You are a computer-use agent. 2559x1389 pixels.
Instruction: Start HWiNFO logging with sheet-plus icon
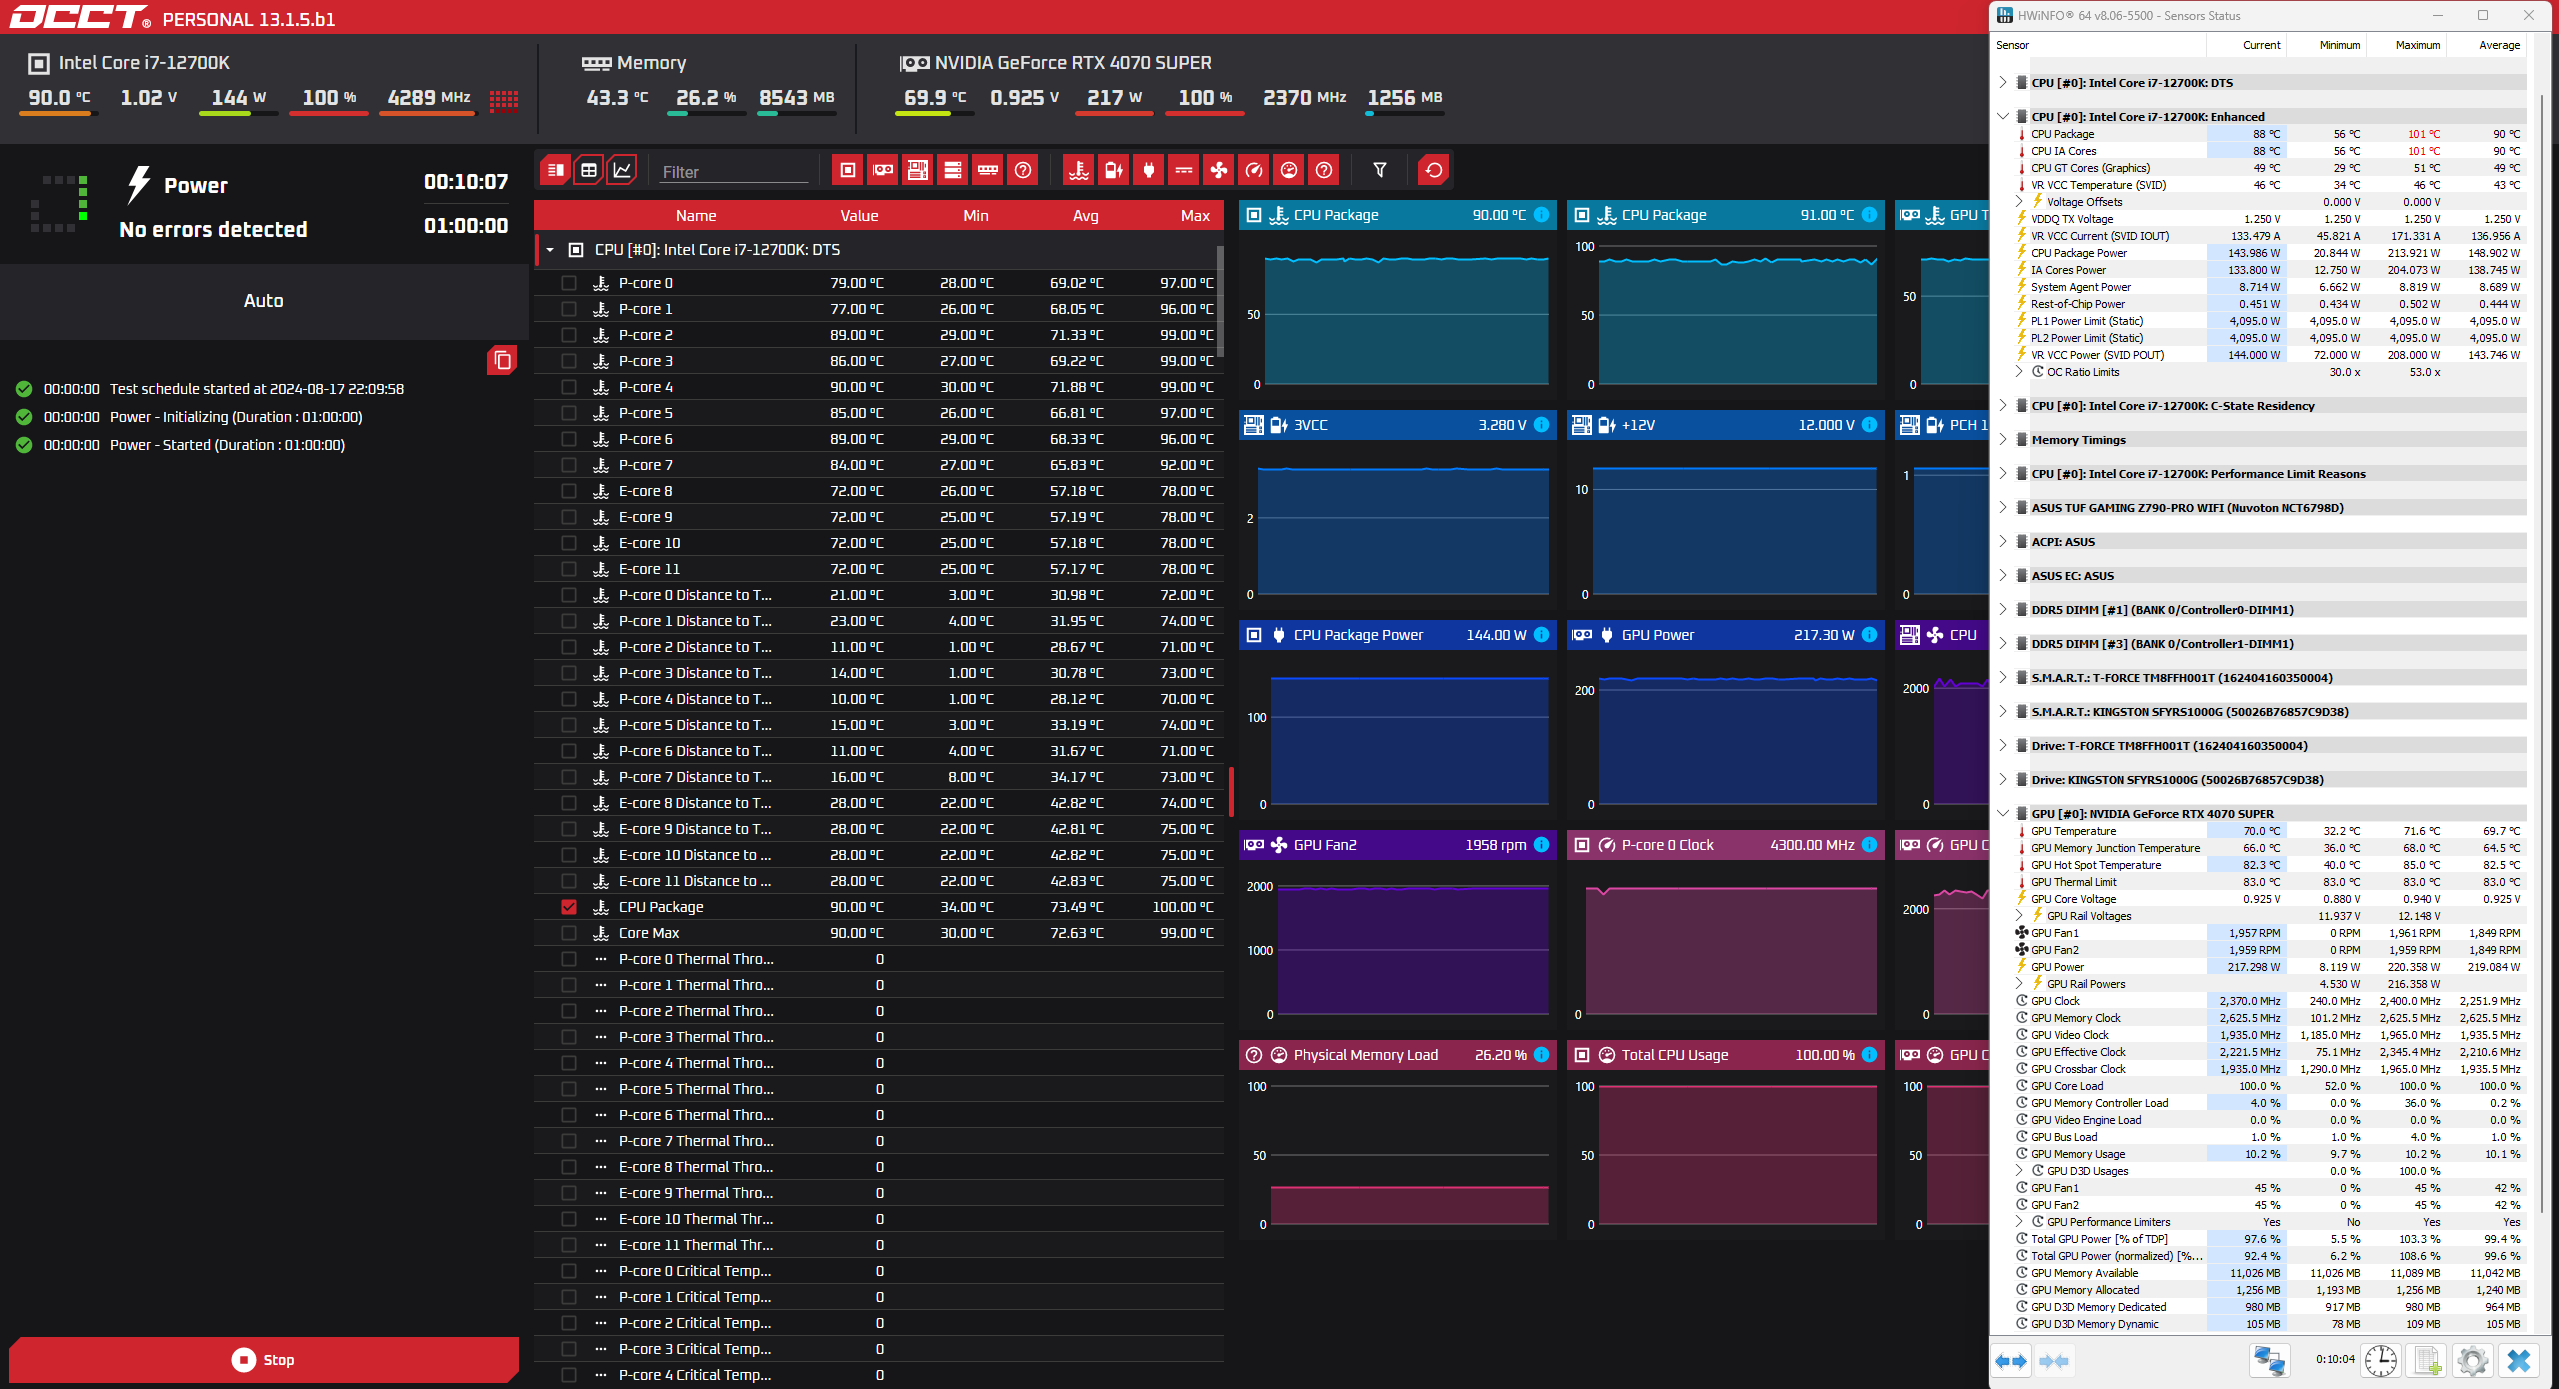coord(2427,1361)
